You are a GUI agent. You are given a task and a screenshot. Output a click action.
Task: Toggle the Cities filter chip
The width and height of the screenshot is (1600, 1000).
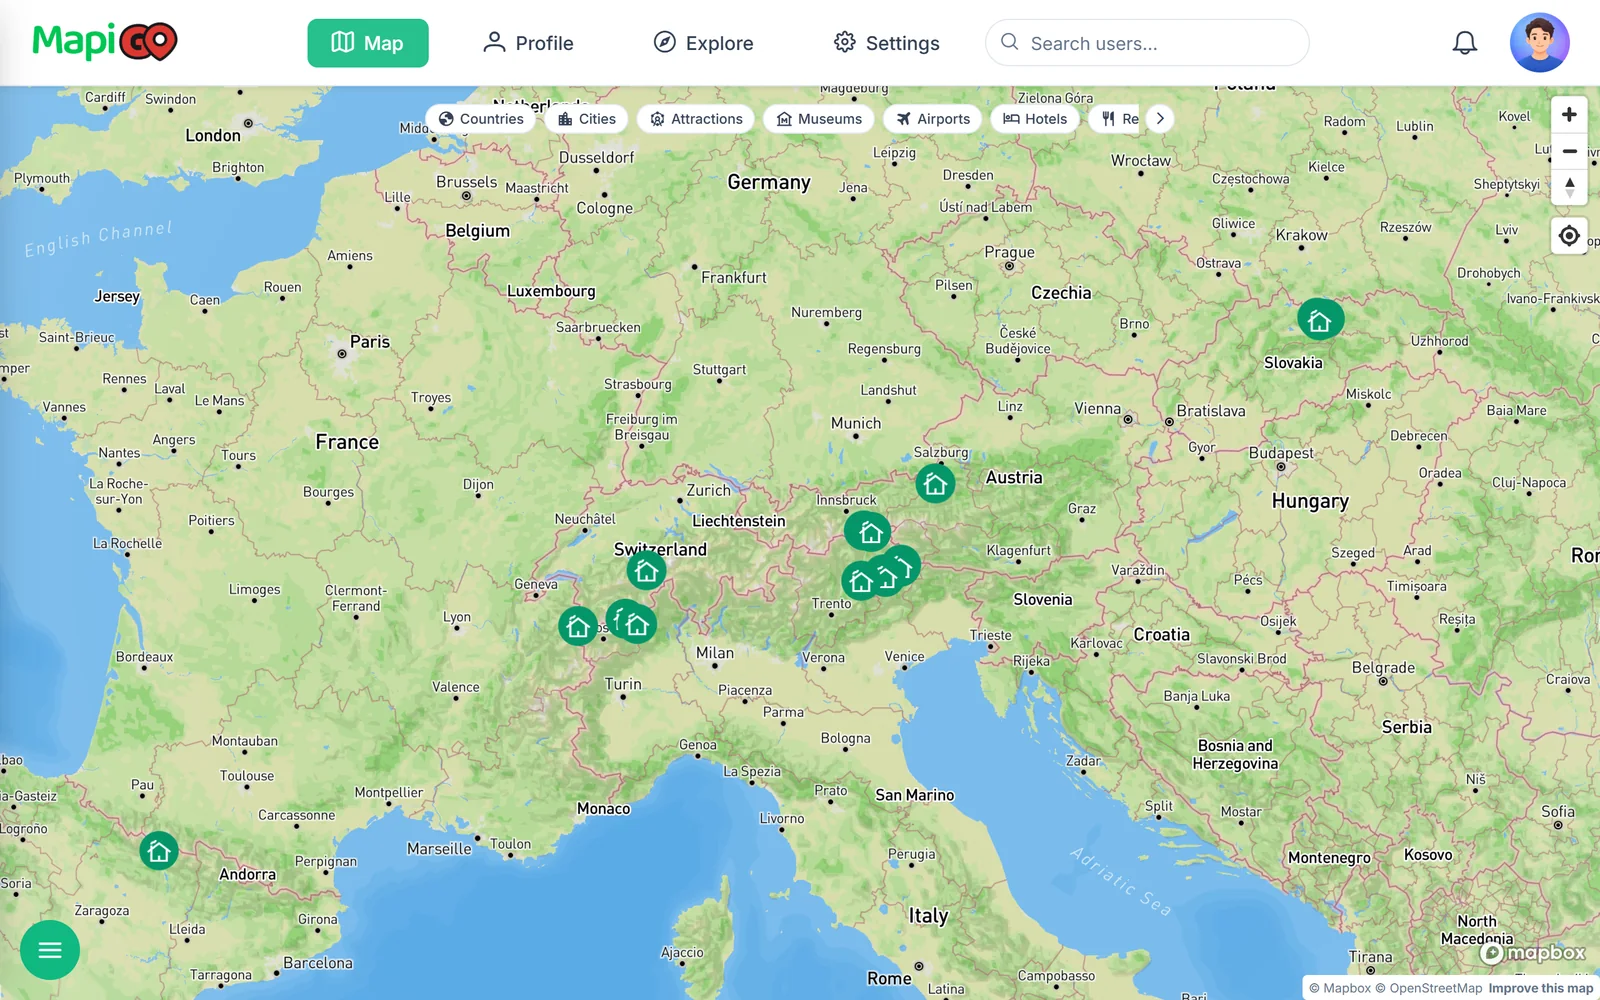pos(587,119)
